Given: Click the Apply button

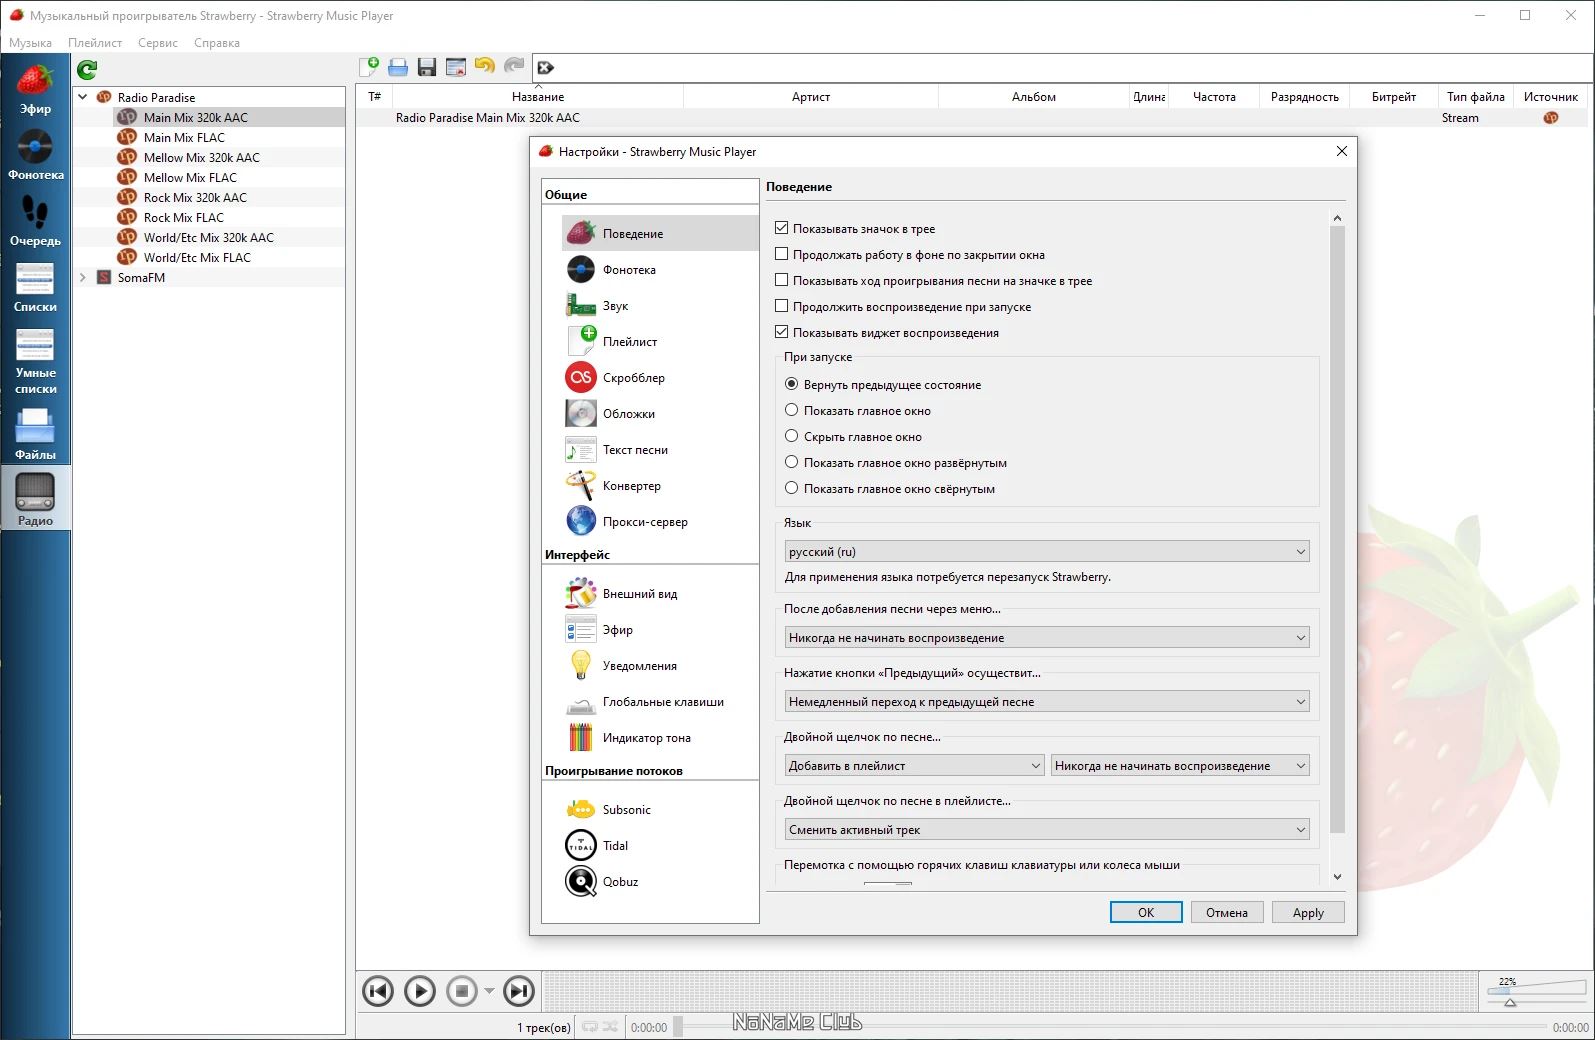Looking at the screenshot, I should pyautogui.click(x=1308, y=912).
